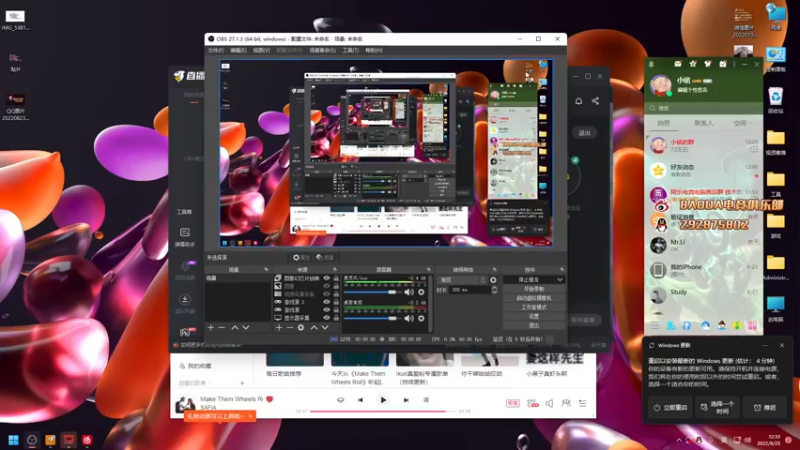This screenshot has width=800, height=450.
Task: Click the mail icon in QQ header
Action: point(678,64)
